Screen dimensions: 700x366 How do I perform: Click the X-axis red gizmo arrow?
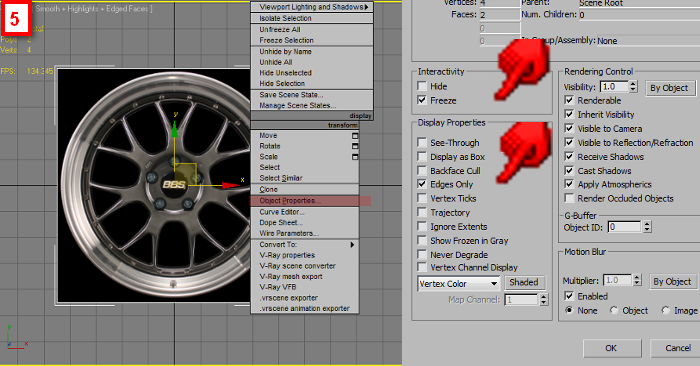[x=230, y=185]
